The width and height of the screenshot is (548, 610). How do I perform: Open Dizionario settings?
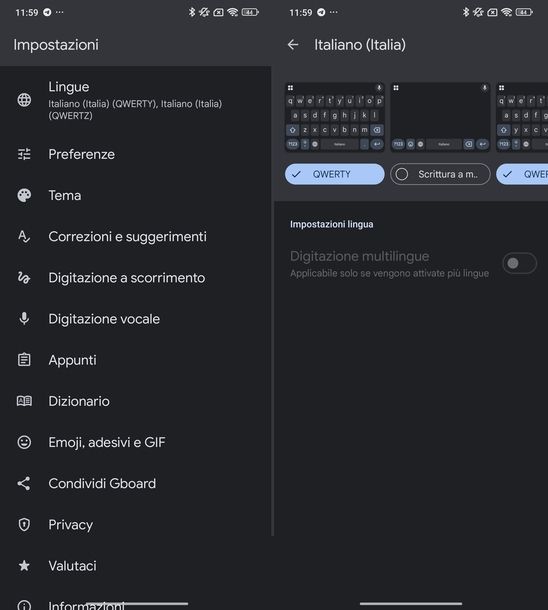point(135,401)
